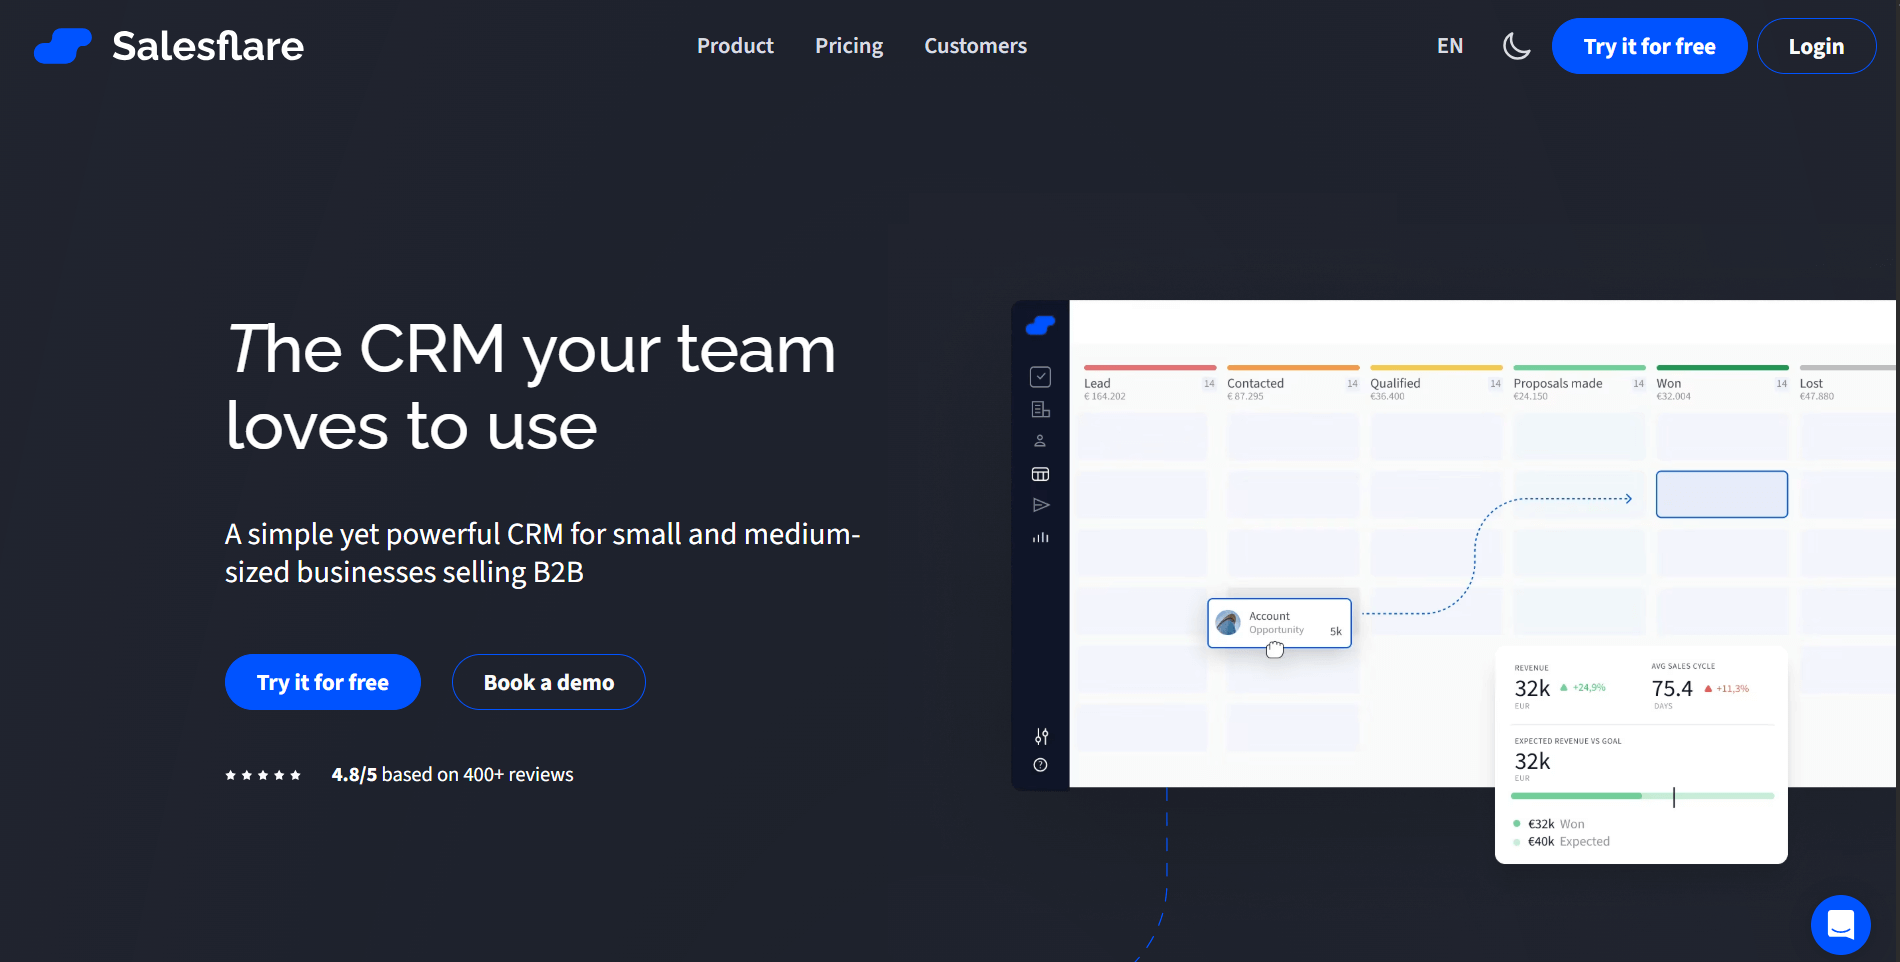Screen dimensions: 1900x962
Task: Click Try it for free beside Book a demo
Action: pyautogui.click(x=323, y=682)
